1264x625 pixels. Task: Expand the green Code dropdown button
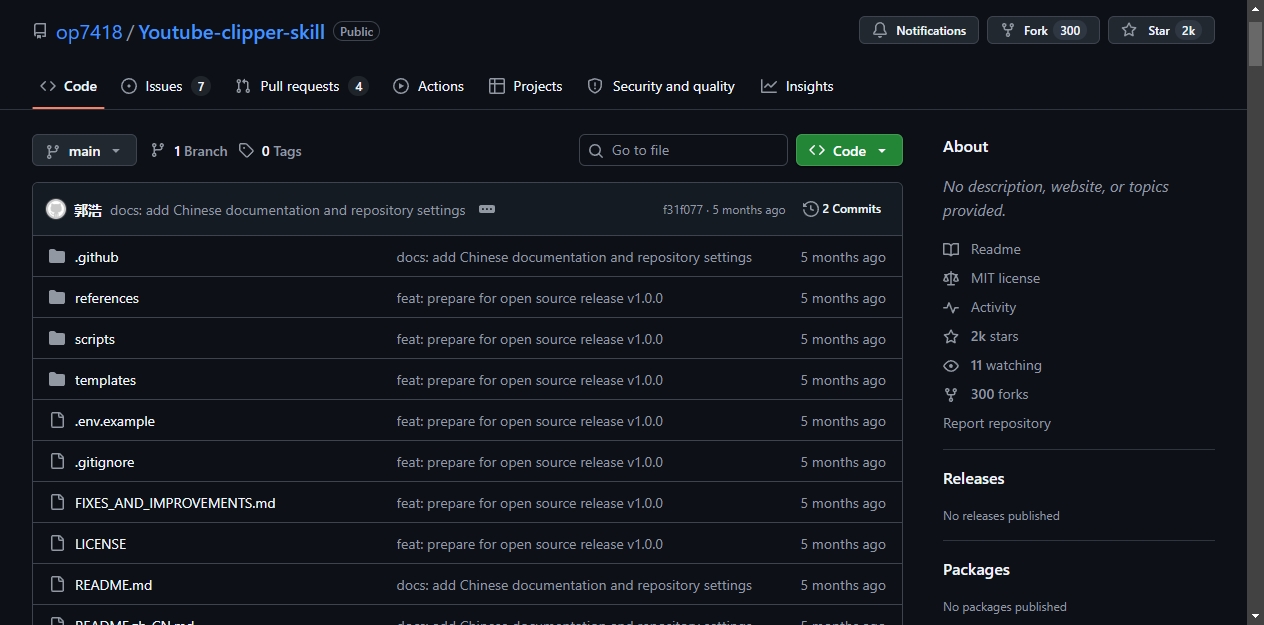click(x=849, y=150)
